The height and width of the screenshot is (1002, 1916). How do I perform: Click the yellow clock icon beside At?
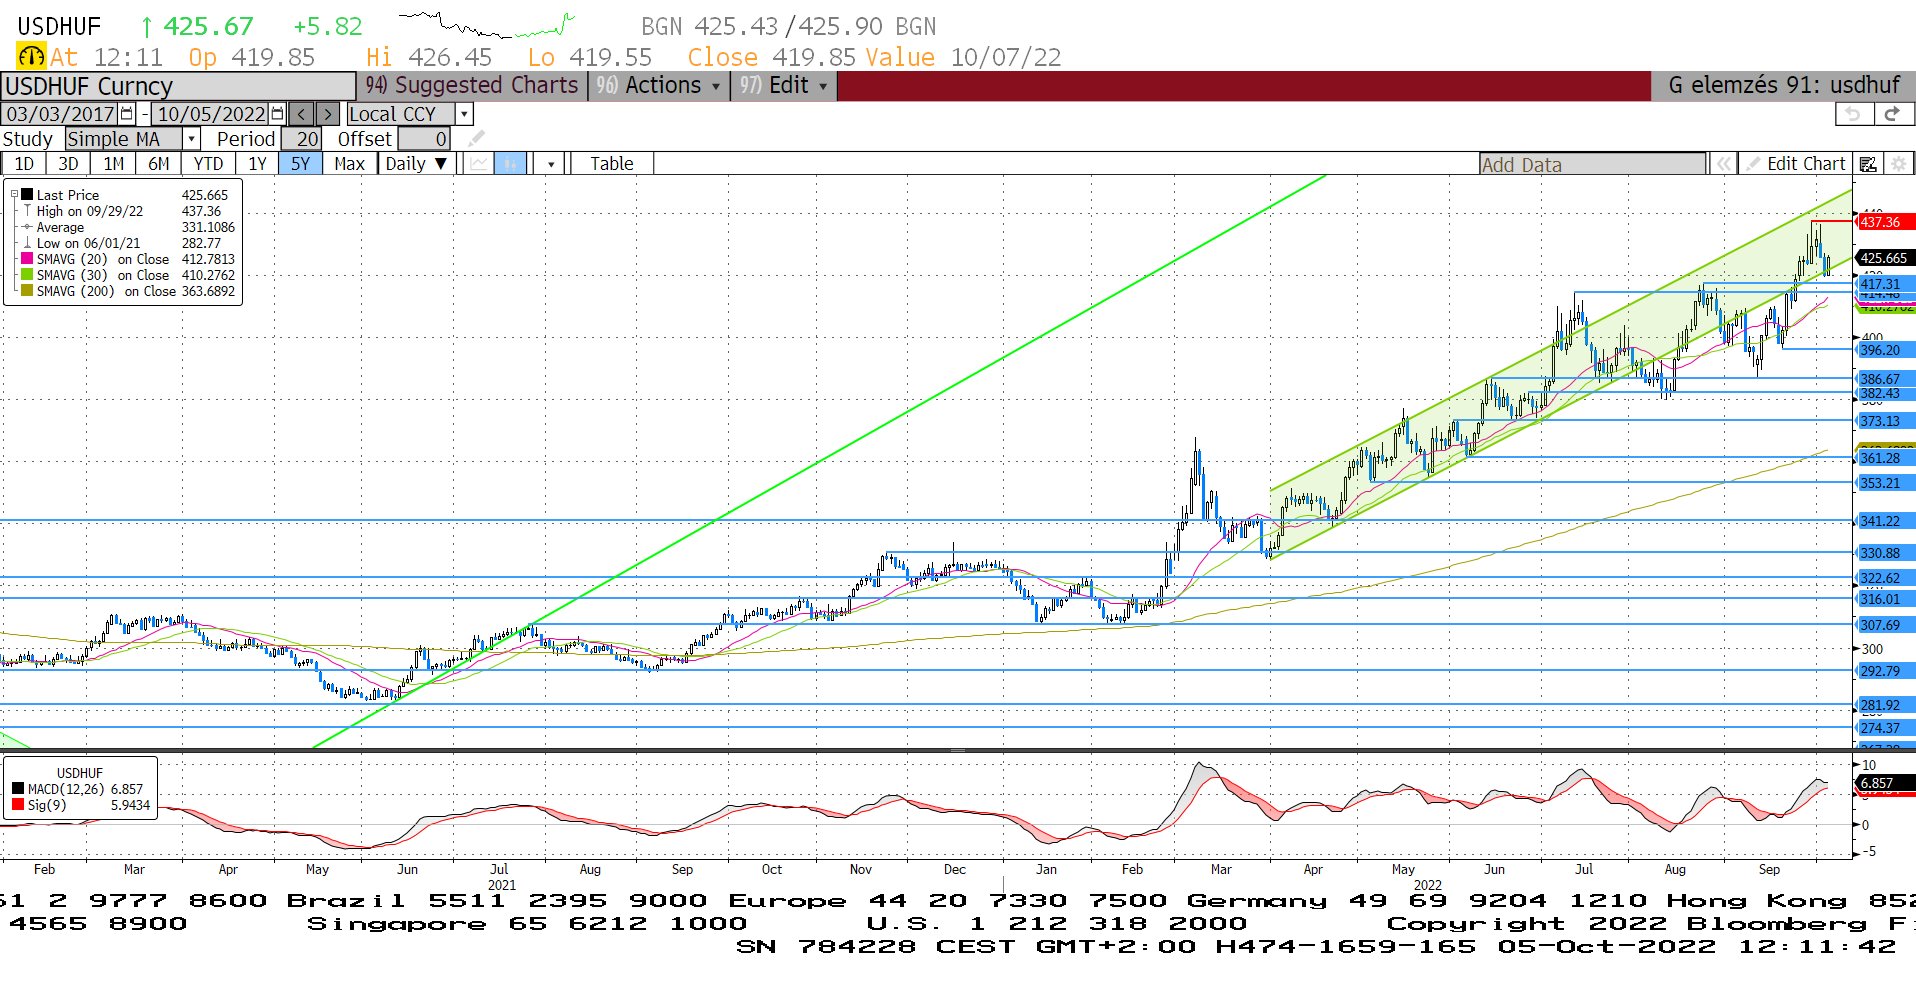point(31,57)
